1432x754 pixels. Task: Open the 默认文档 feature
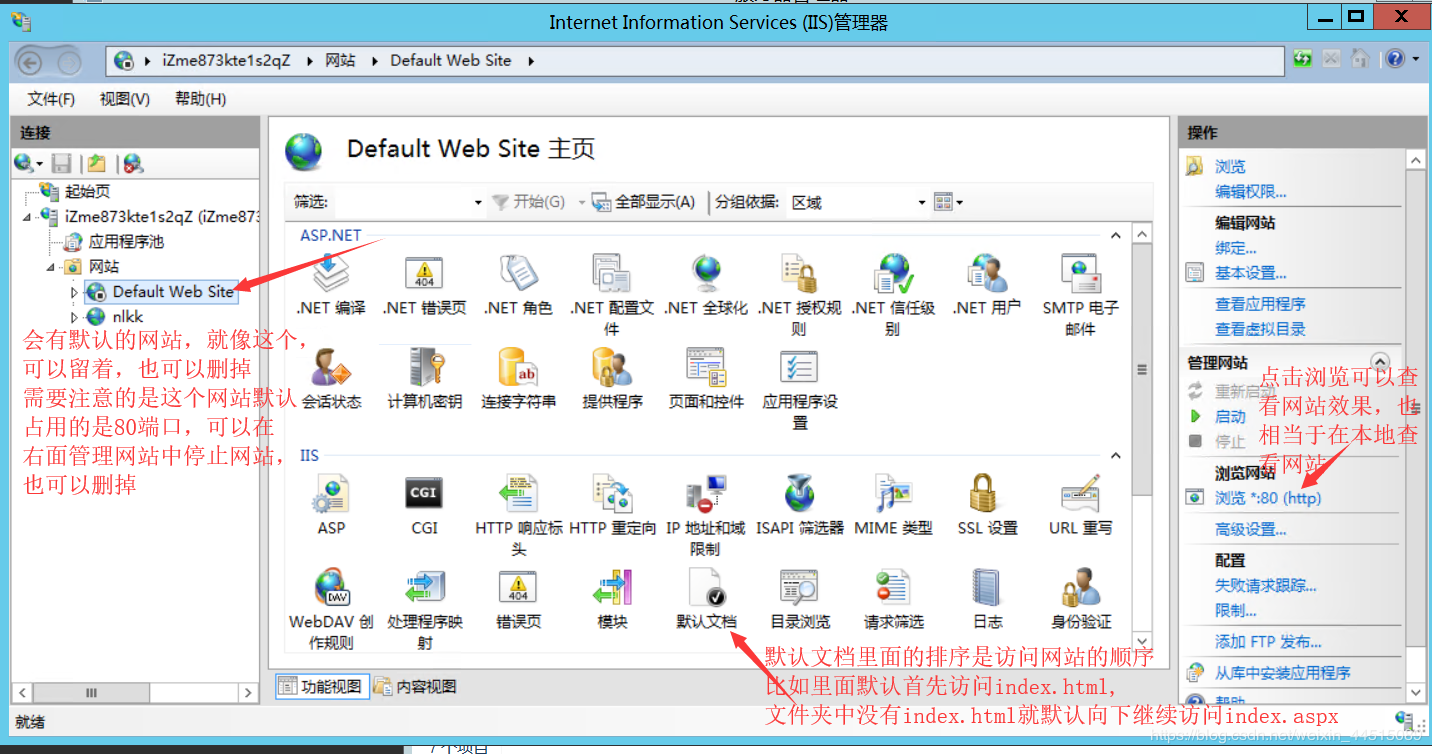(706, 598)
